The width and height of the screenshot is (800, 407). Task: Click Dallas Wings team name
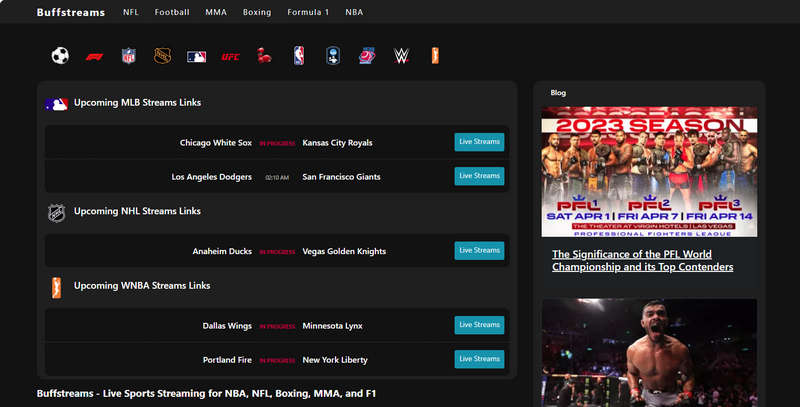click(x=227, y=326)
